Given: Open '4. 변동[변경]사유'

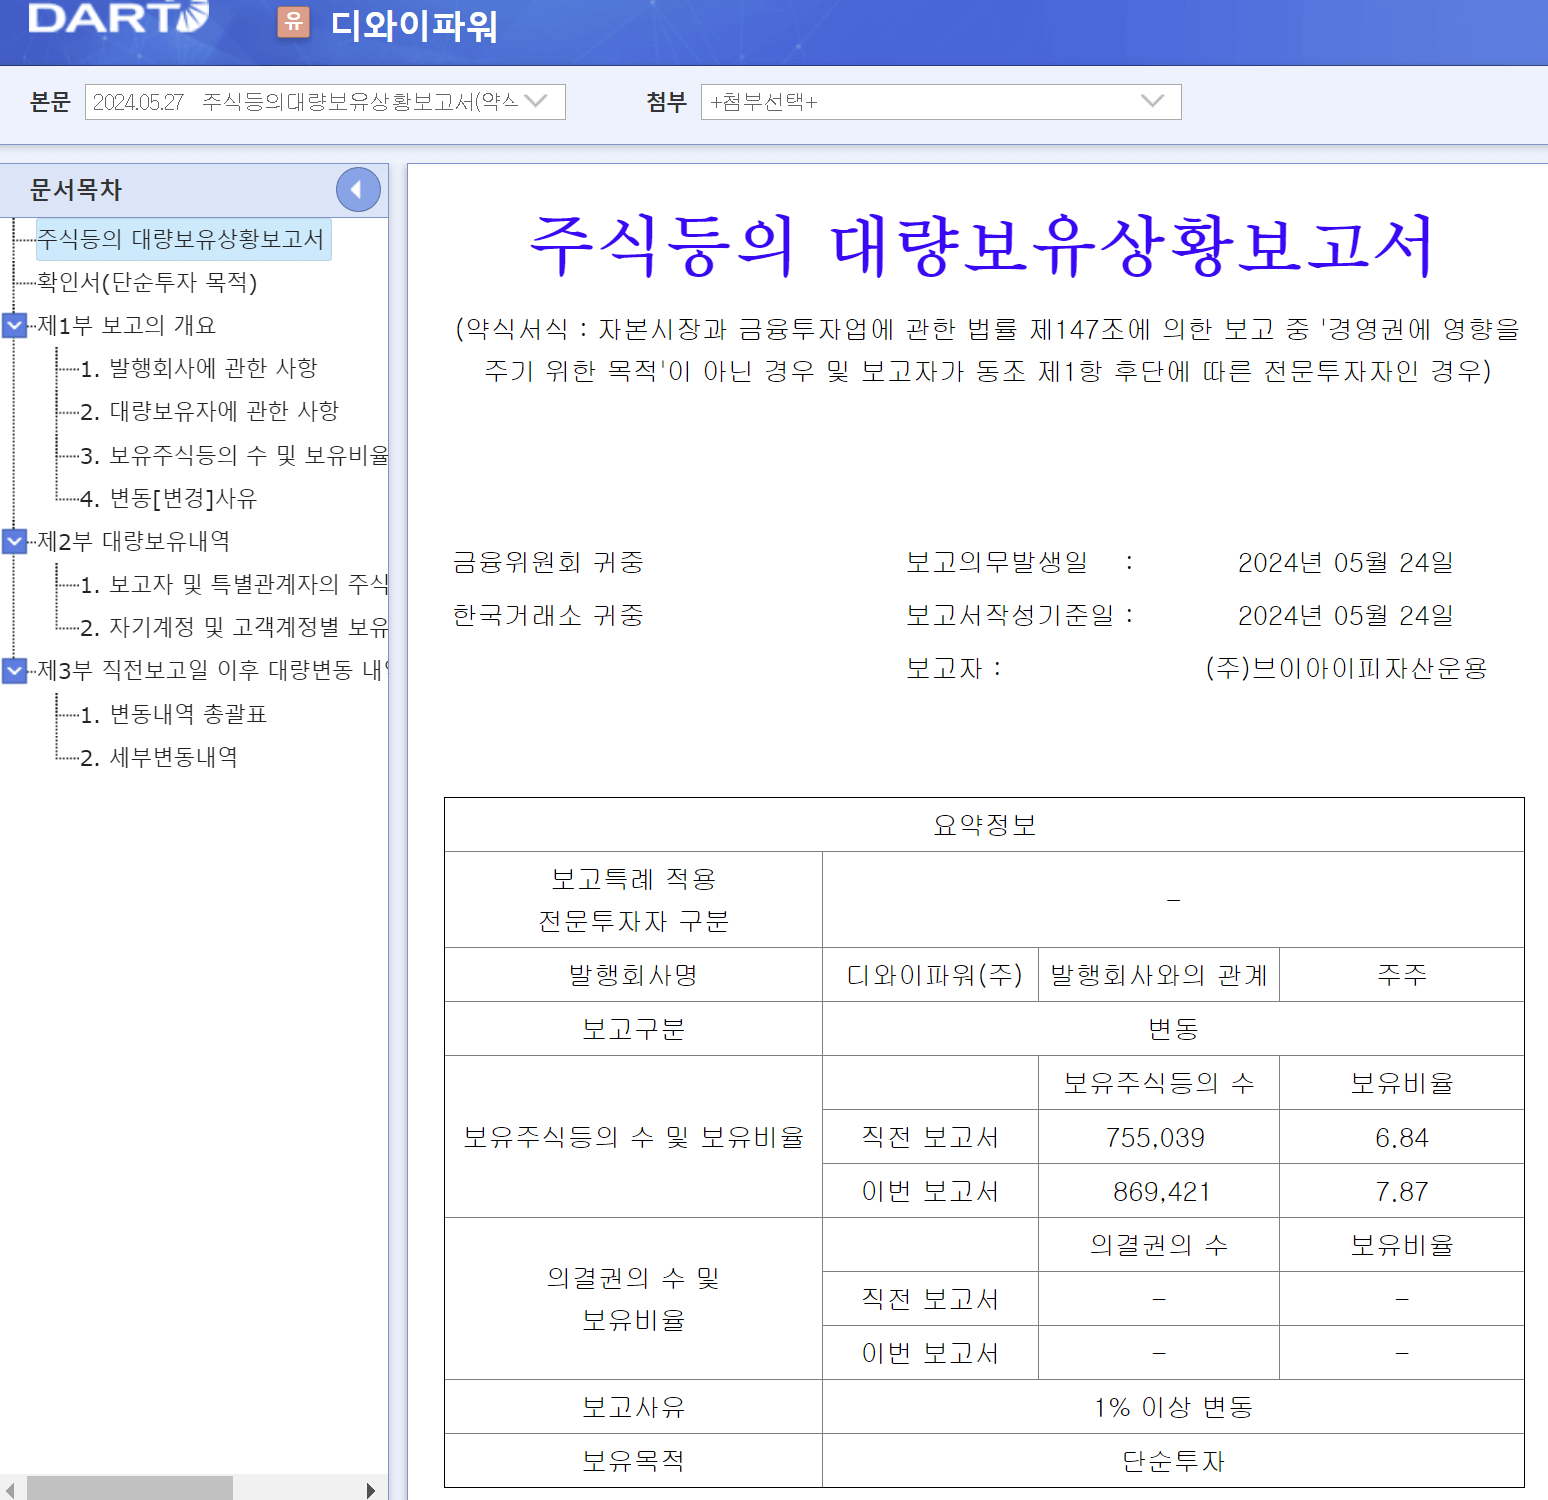Looking at the screenshot, I should [x=168, y=498].
